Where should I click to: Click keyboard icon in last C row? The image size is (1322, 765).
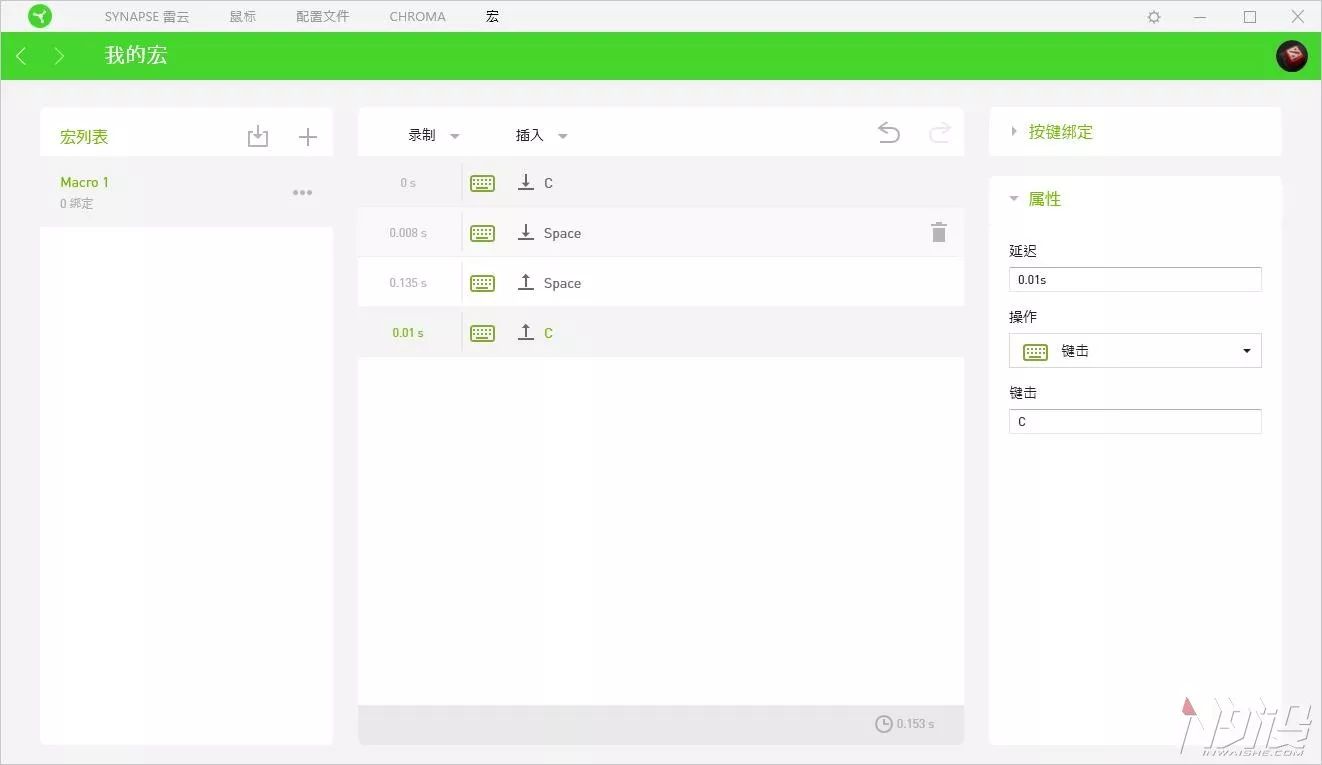click(x=482, y=333)
